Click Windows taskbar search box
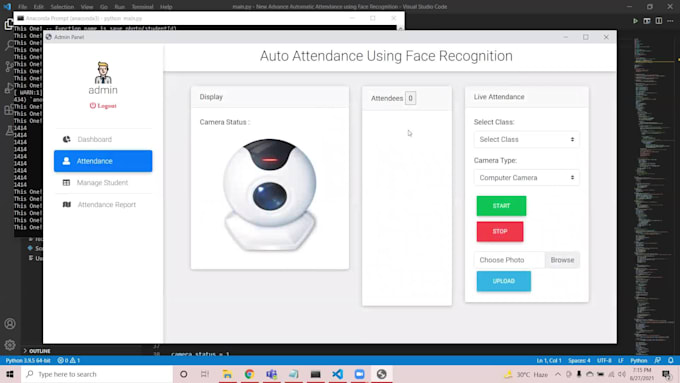 point(97,374)
